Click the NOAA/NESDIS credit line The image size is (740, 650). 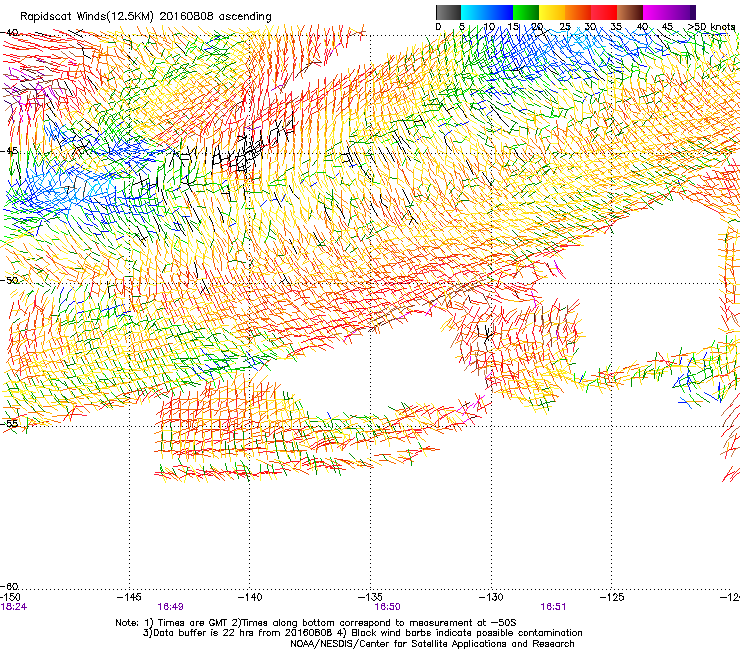pyautogui.click(x=432, y=644)
